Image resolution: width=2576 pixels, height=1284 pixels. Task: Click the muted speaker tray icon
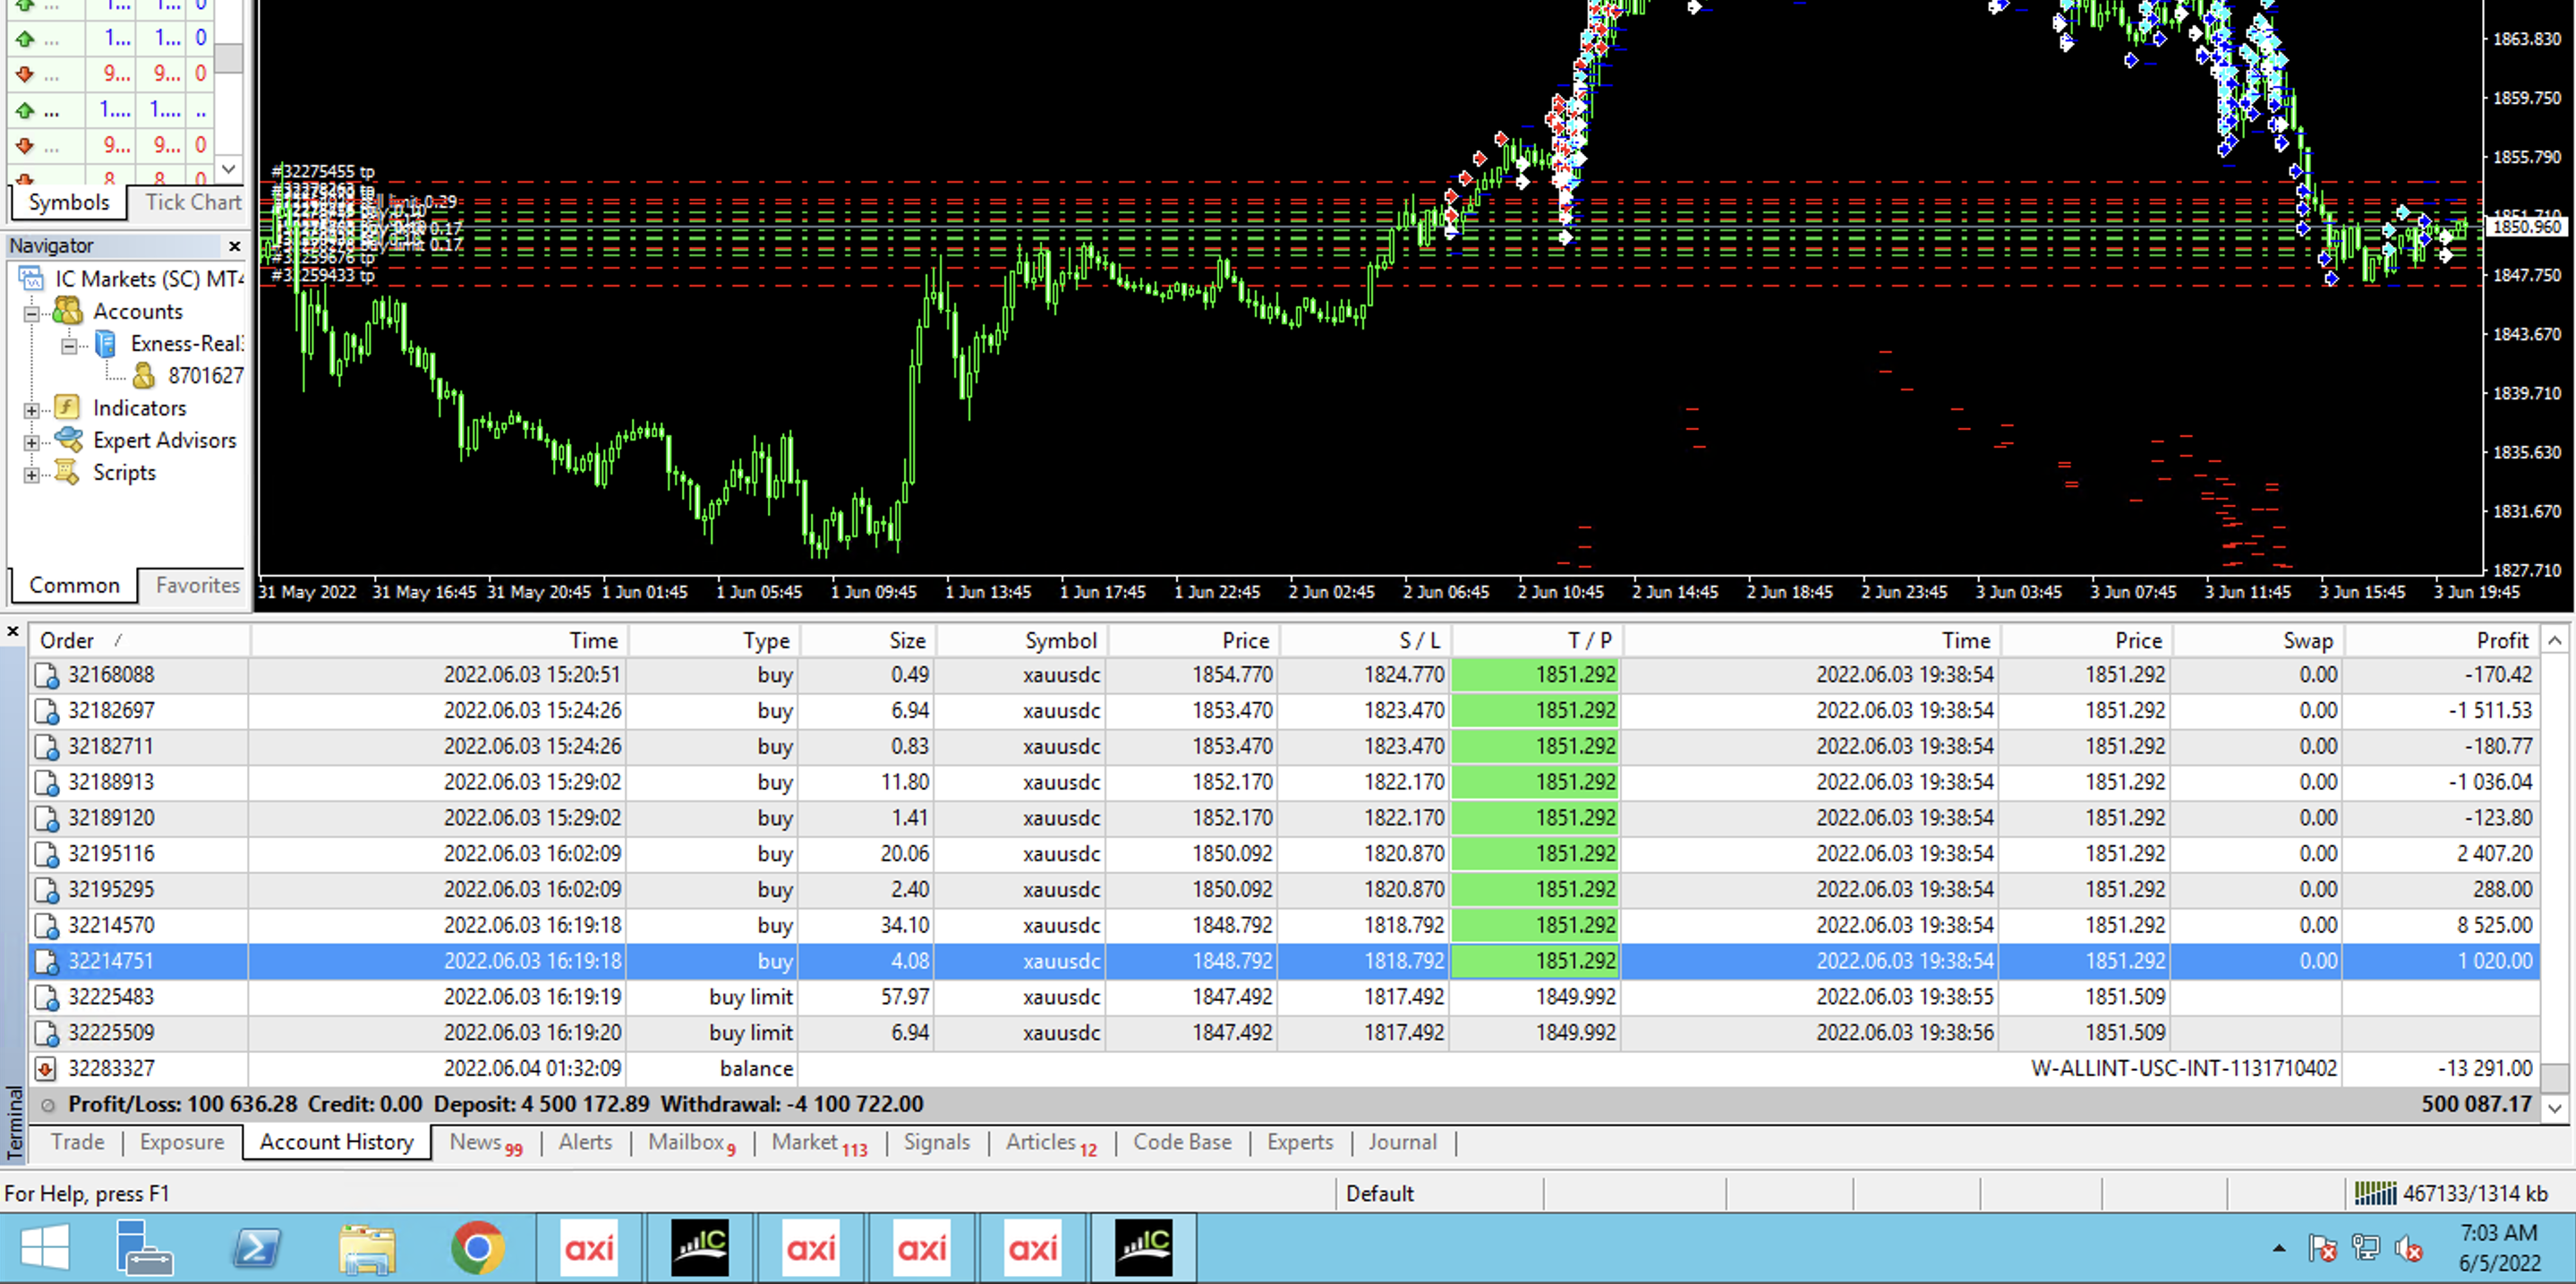coord(2408,1248)
